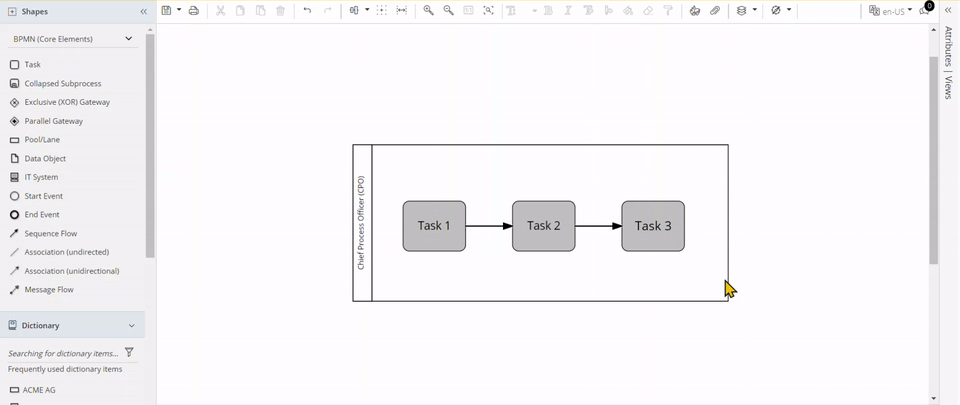This screenshot has width=960, height=405.
Task: Open the en-US language dropdown
Action: coord(891,11)
